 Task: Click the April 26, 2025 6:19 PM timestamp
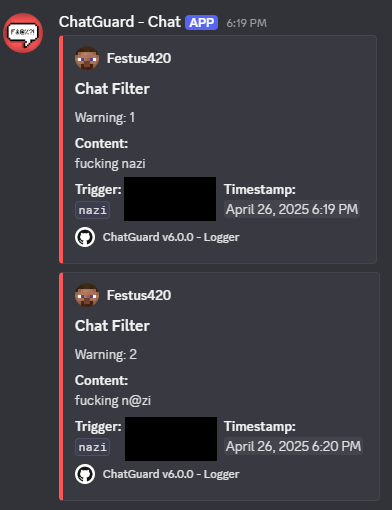point(292,209)
